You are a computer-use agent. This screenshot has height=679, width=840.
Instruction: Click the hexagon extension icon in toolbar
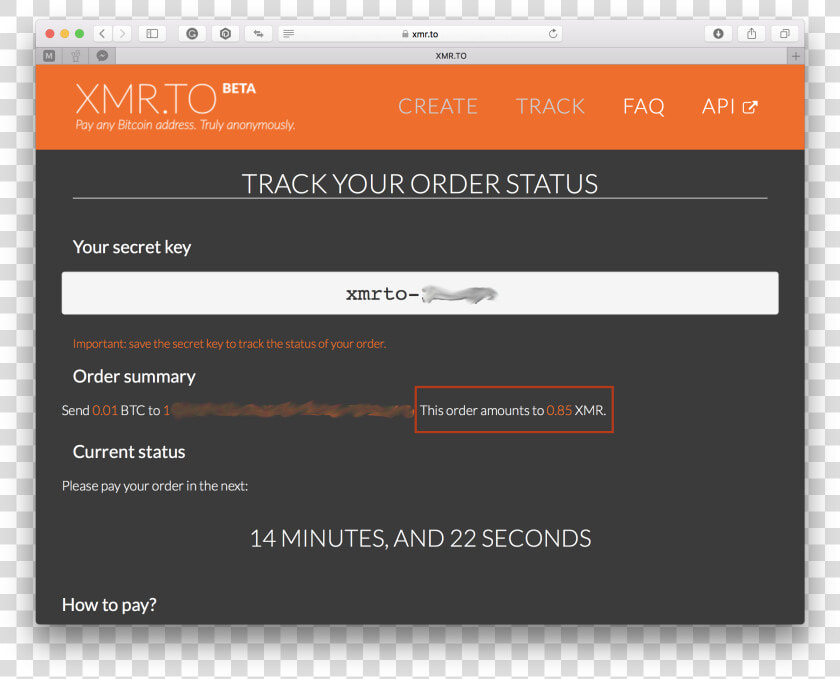pyautogui.click(x=226, y=34)
